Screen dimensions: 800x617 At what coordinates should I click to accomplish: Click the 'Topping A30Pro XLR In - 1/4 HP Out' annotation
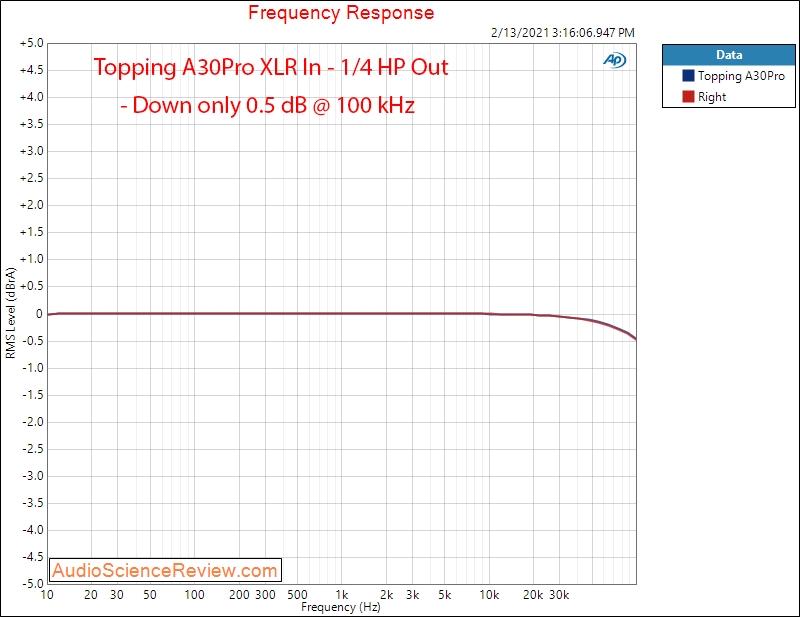coord(271,67)
